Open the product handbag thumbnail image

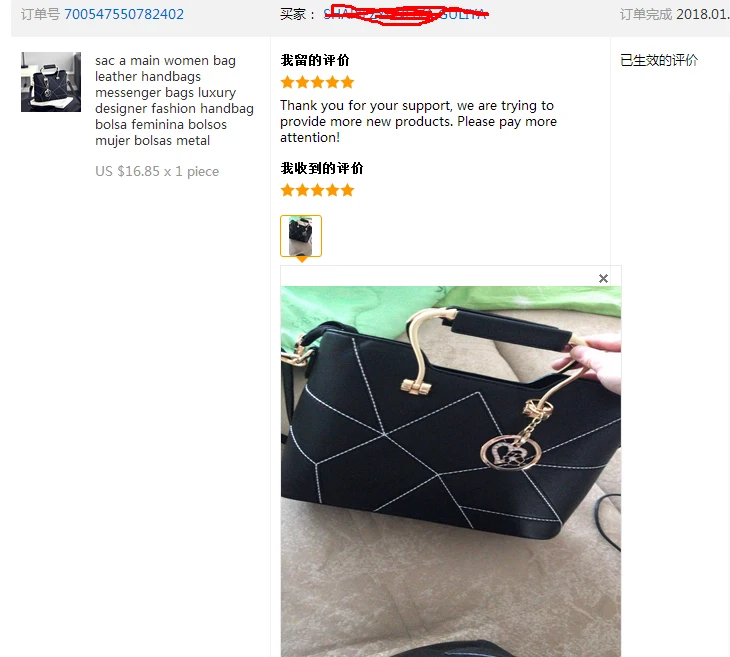tap(51, 82)
